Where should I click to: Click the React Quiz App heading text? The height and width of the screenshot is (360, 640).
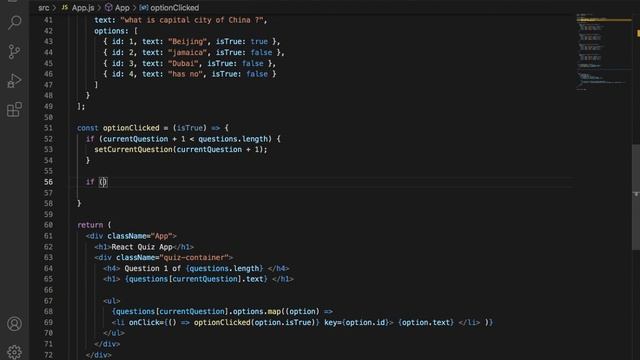click(142, 247)
